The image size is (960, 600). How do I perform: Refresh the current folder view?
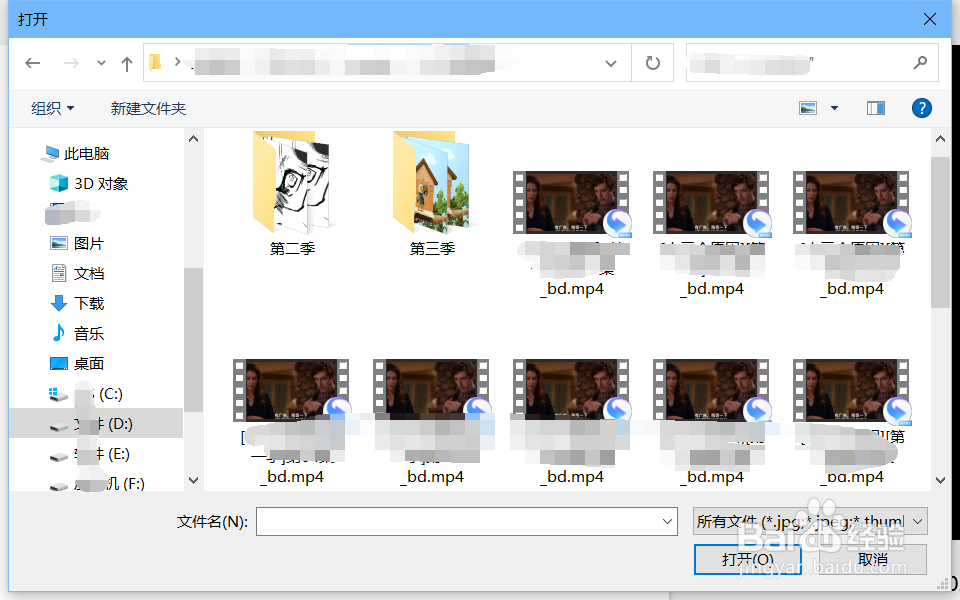click(653, 63)
